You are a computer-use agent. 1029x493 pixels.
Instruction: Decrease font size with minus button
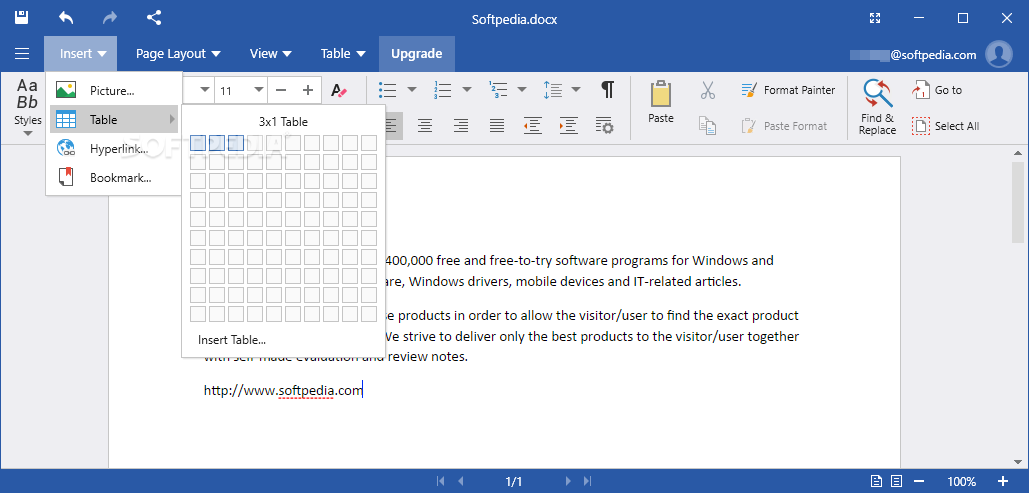coord(281,90)
